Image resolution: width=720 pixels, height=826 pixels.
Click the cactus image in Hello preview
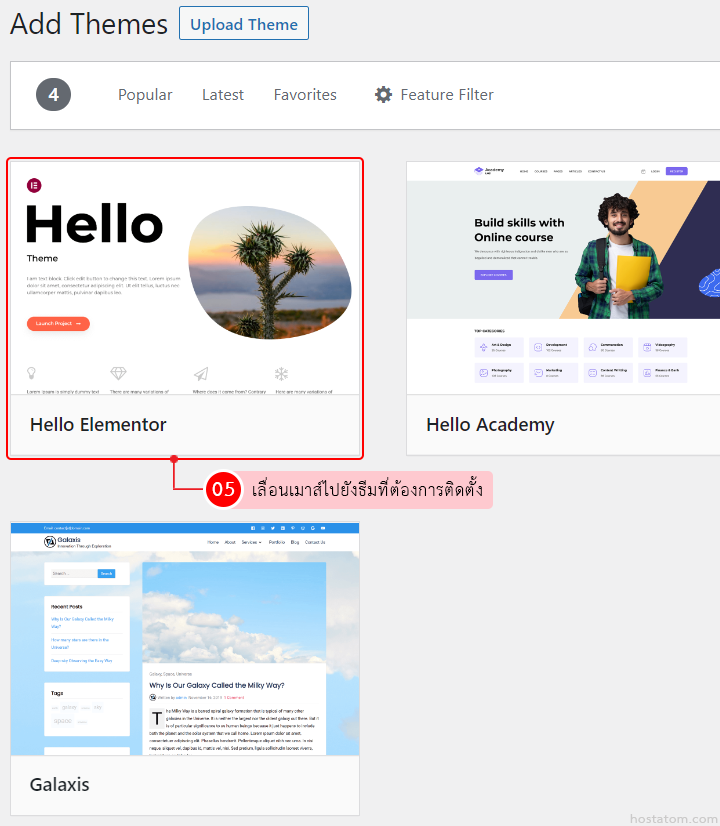270,272
